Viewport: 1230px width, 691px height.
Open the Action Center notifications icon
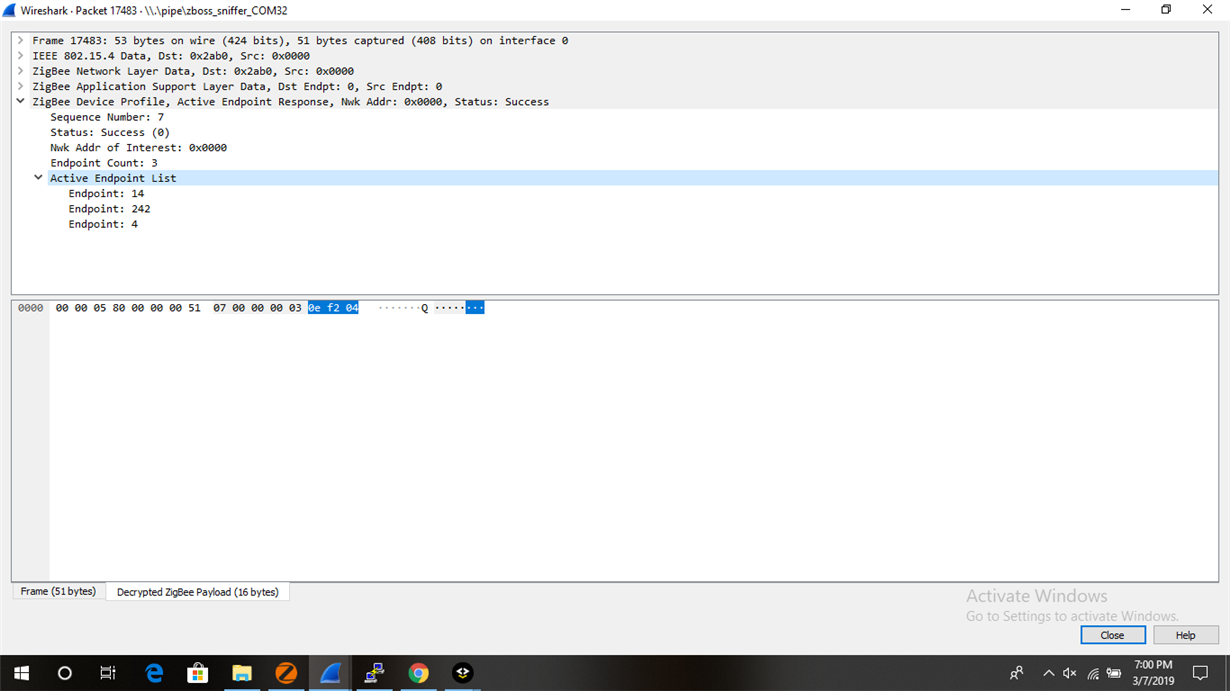1201,673
